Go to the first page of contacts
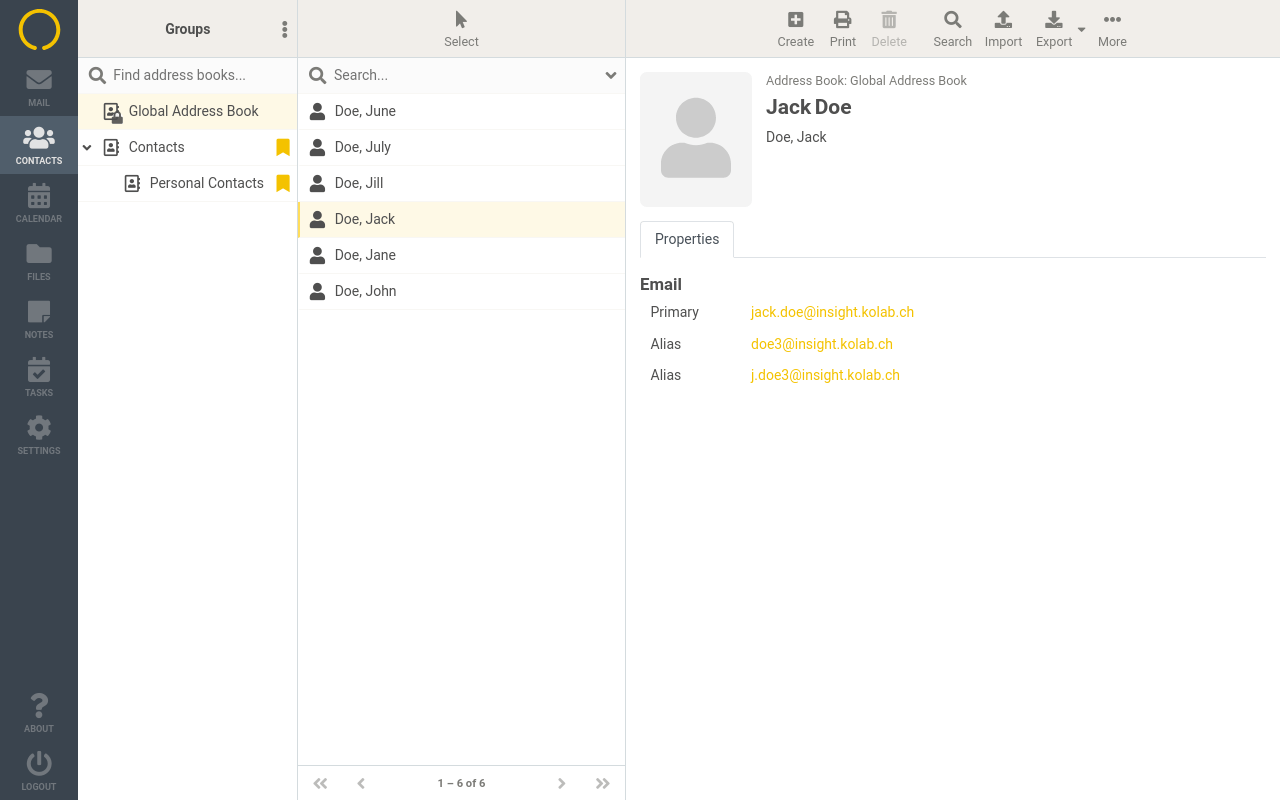 tap(320, 783)
